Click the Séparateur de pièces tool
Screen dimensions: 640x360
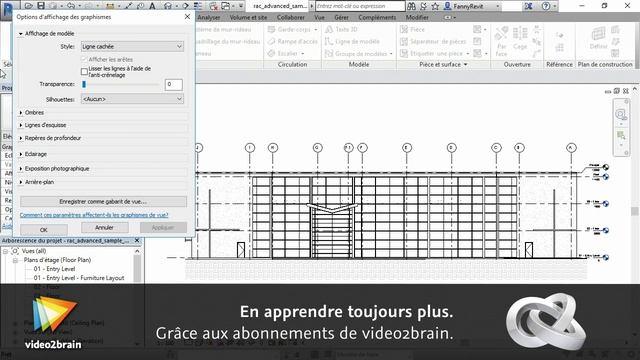pyautogui.click(x=433, y=41)
